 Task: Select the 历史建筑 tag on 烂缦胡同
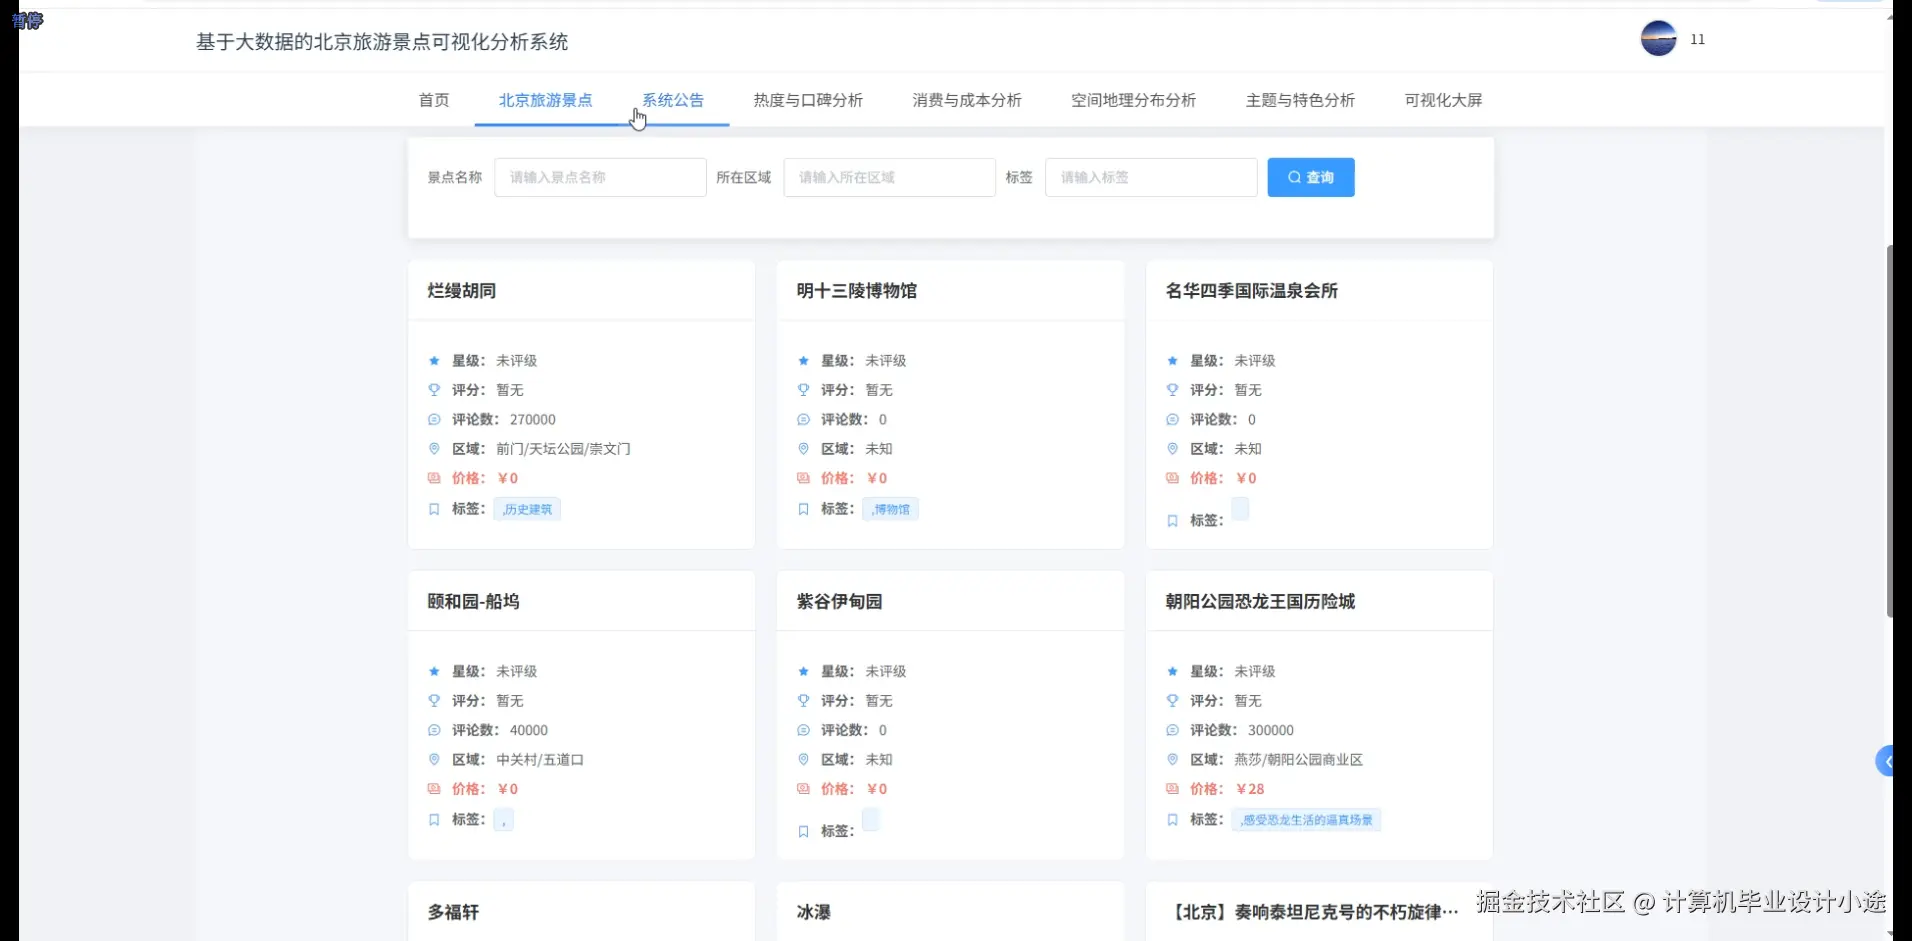[x=526, y=509]
